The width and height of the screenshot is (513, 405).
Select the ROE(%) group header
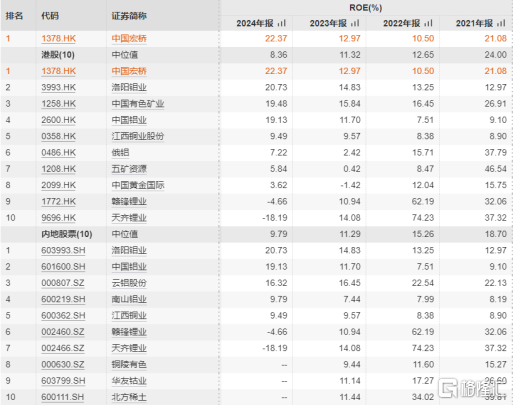(366, 8)
